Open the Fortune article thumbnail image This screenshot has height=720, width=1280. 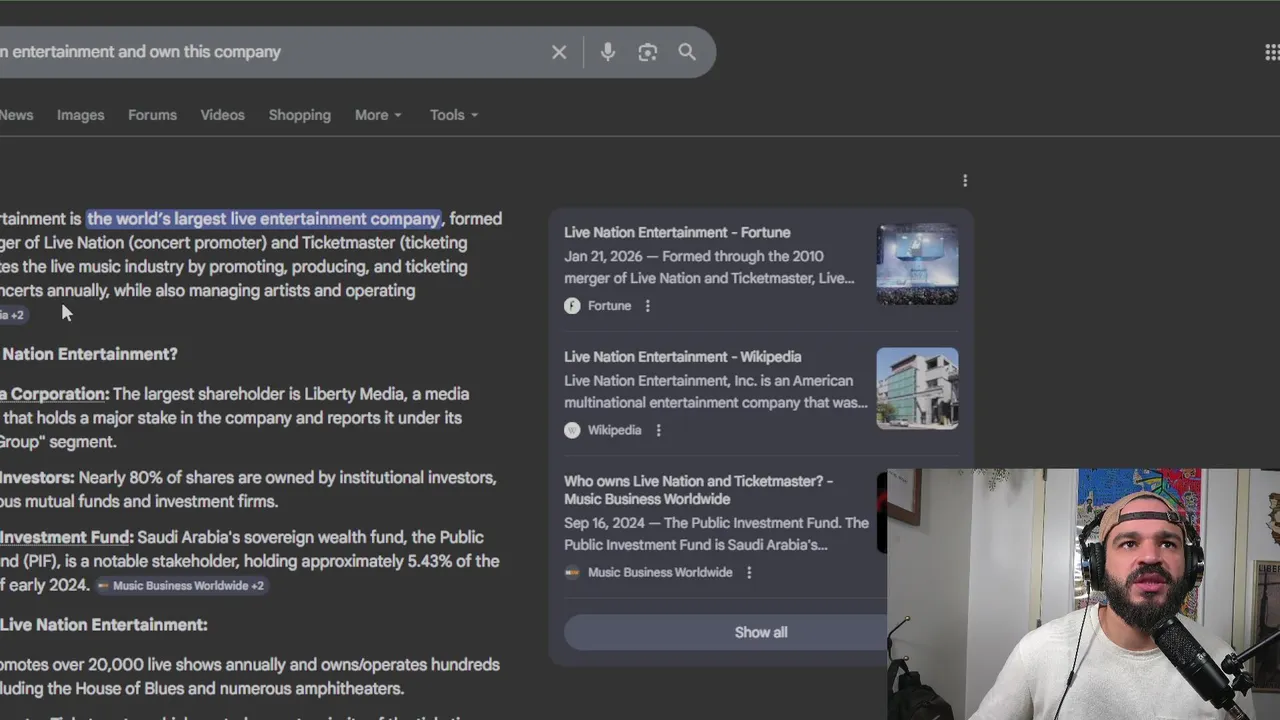point(917,264)
